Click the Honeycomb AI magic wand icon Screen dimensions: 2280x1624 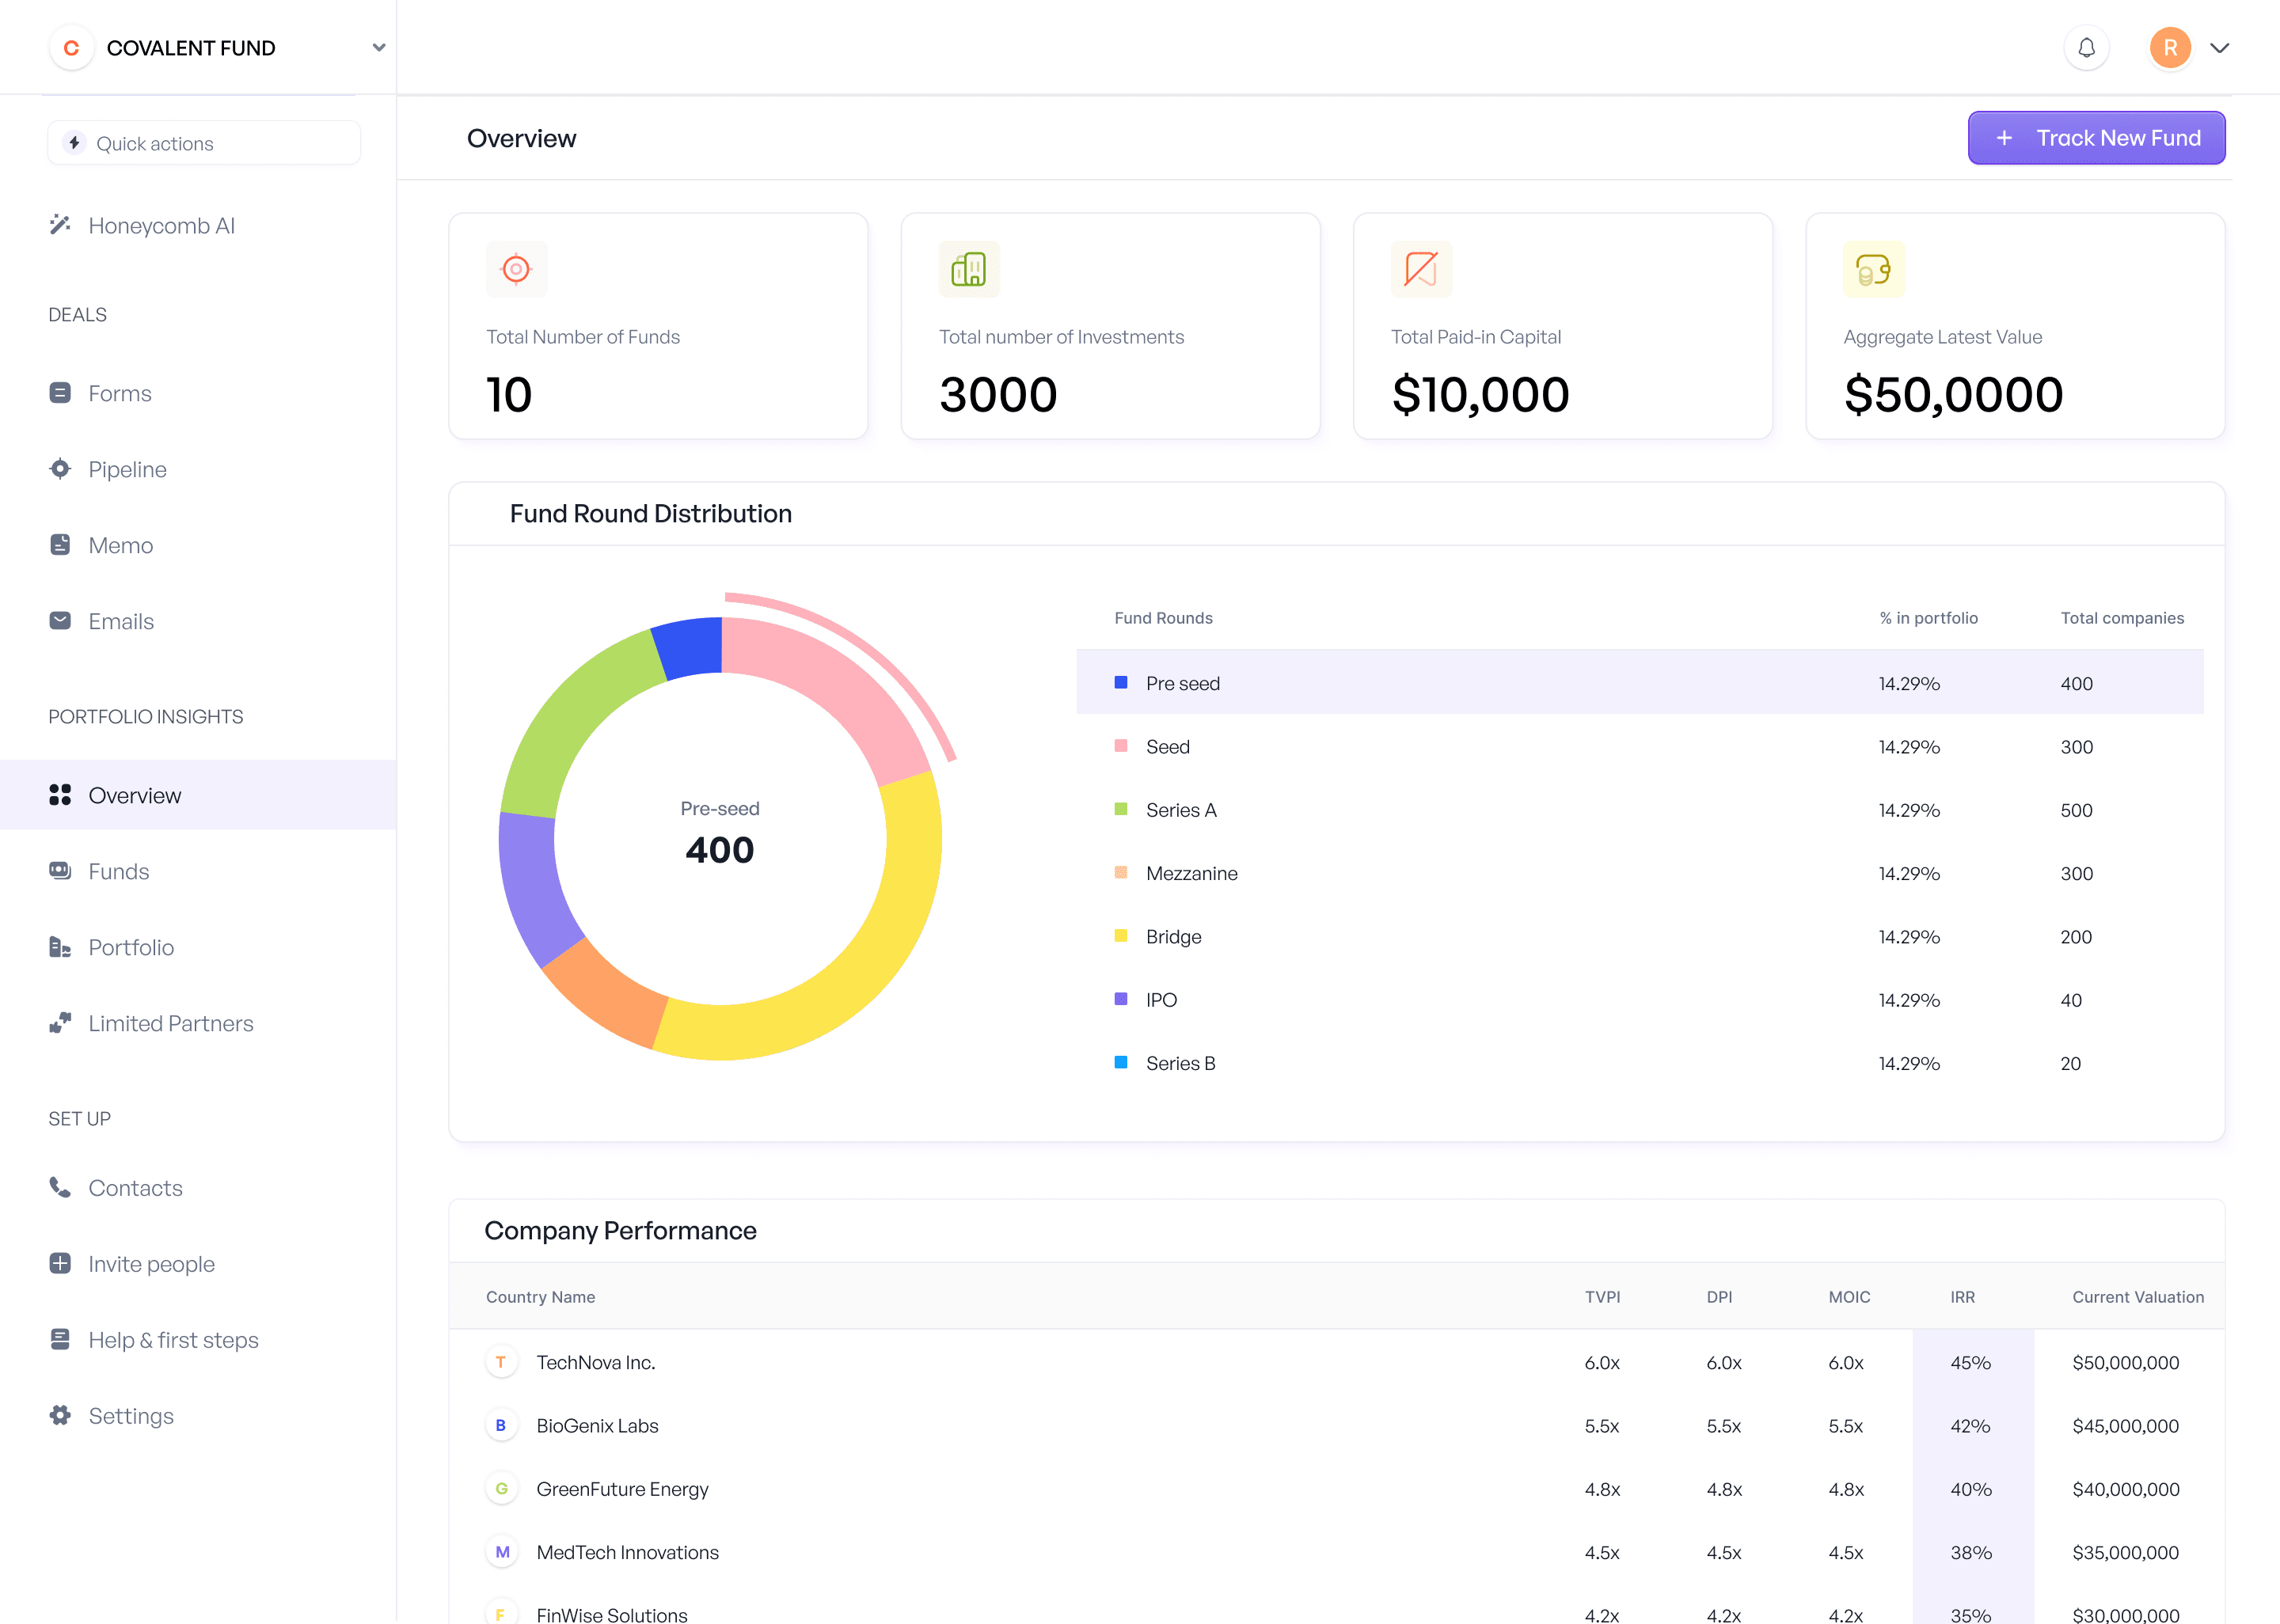60,225
